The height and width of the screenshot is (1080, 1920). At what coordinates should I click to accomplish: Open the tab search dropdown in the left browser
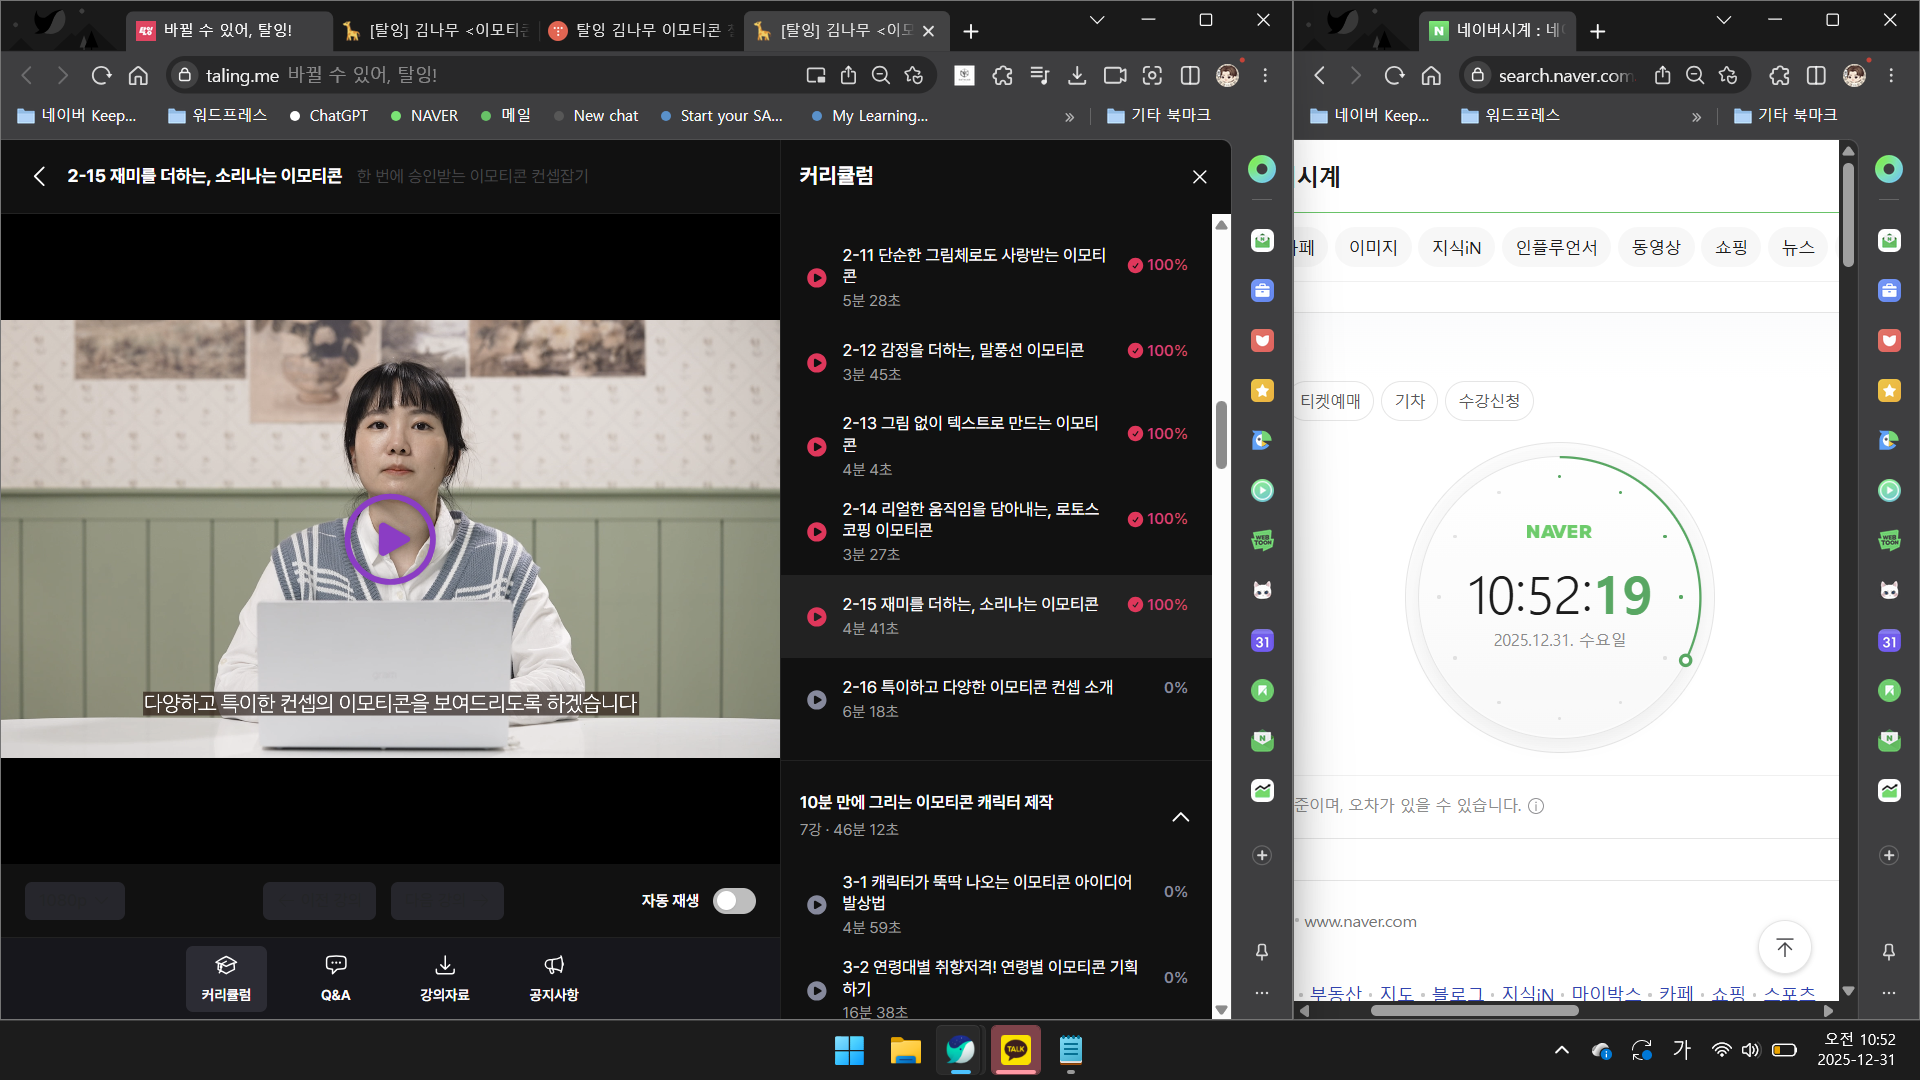tap(1097, 20)
